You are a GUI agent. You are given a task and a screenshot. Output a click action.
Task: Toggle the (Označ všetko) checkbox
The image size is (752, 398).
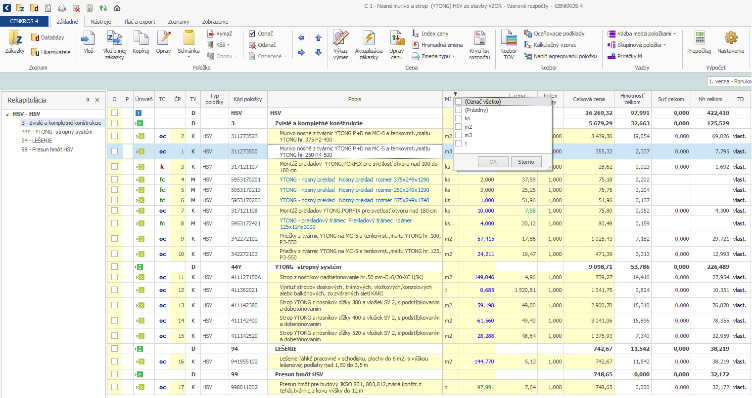point(458,102)
